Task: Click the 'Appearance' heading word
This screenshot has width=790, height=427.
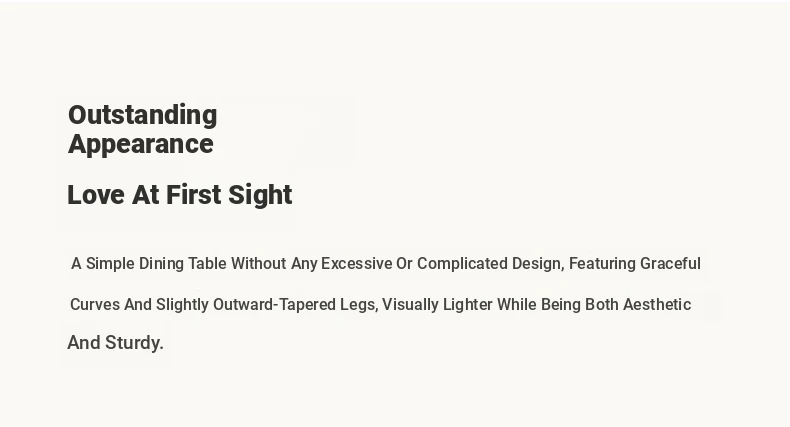Action: [x=141, y=145]
